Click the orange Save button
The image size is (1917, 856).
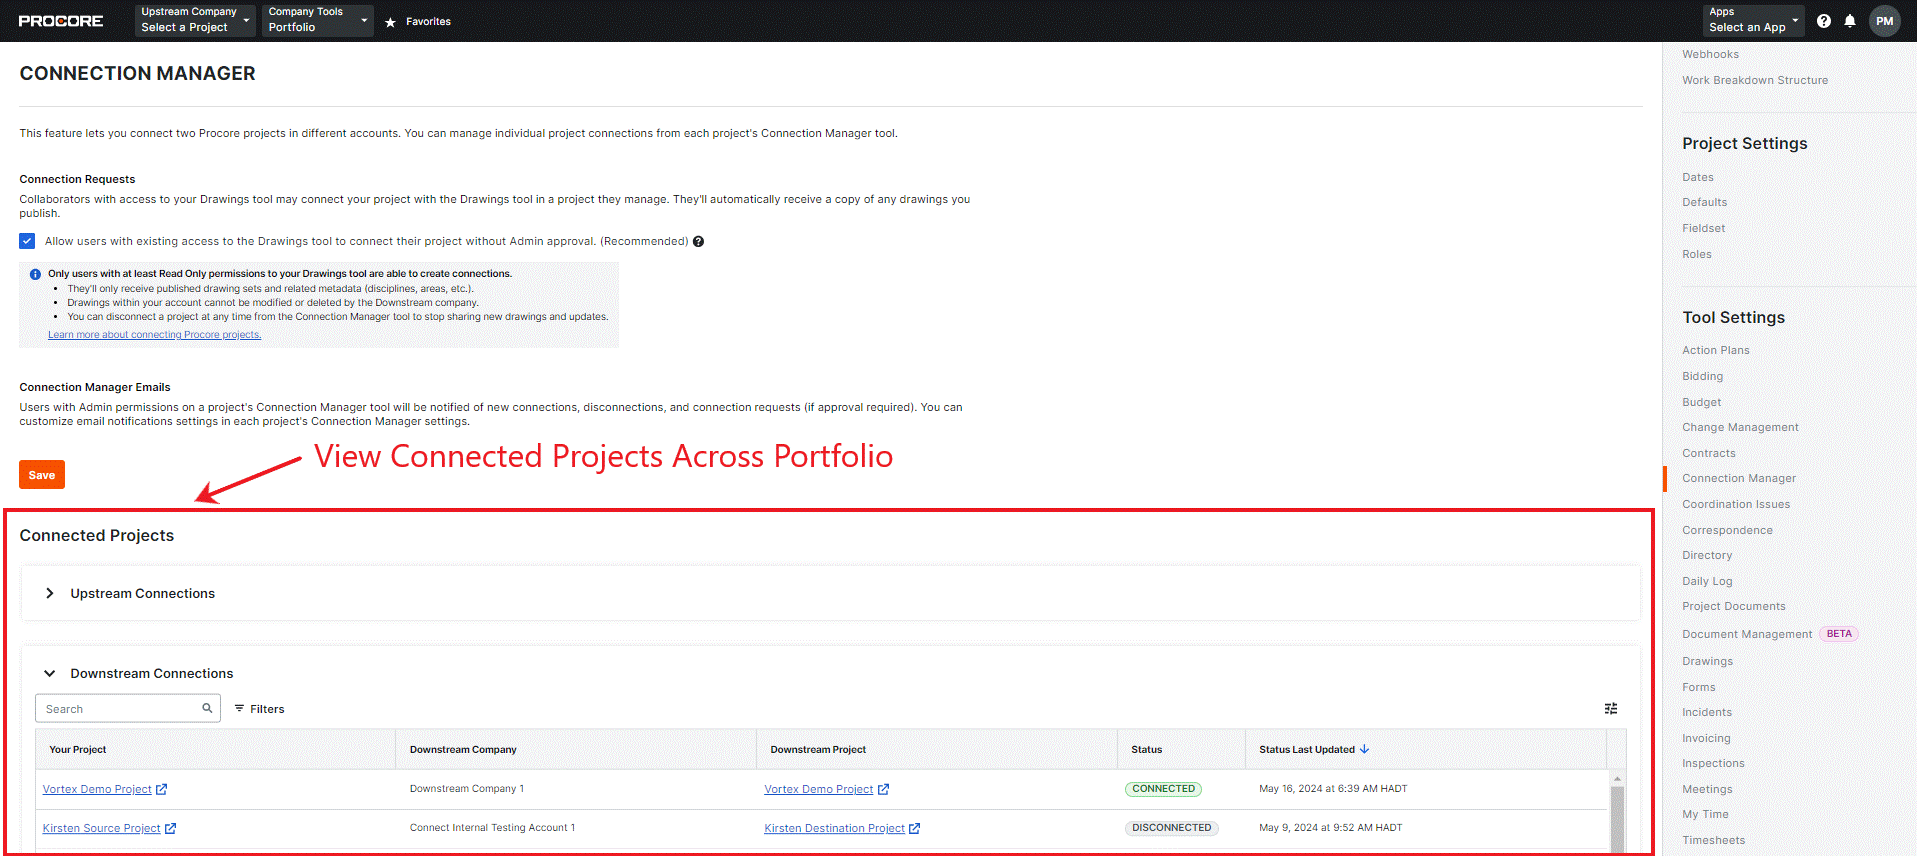[42, 475]
